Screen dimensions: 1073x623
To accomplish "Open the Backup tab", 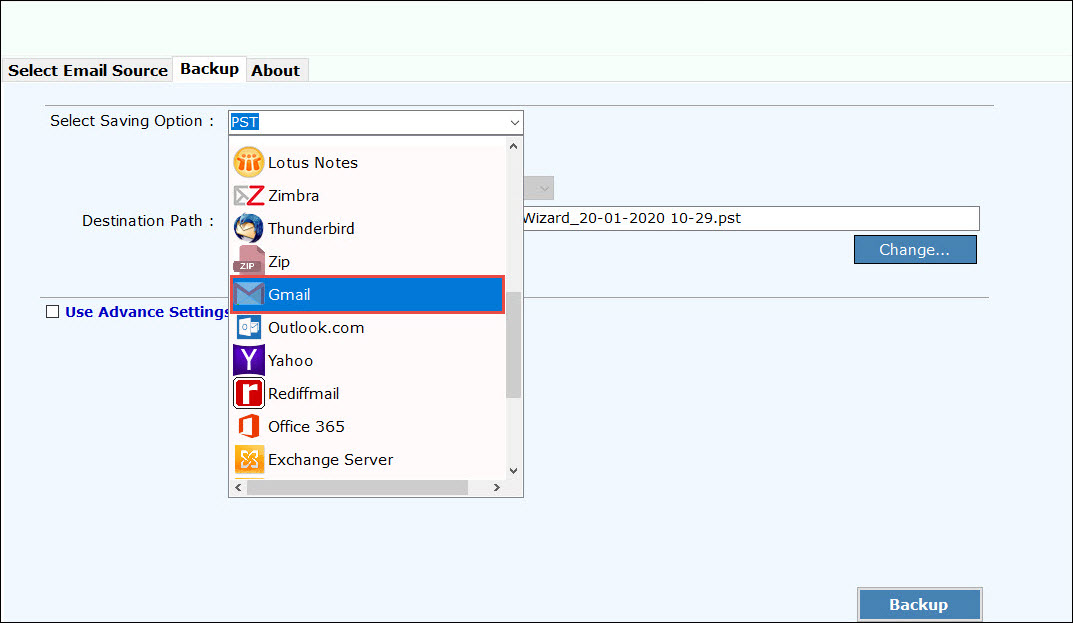I will point(209,69).
